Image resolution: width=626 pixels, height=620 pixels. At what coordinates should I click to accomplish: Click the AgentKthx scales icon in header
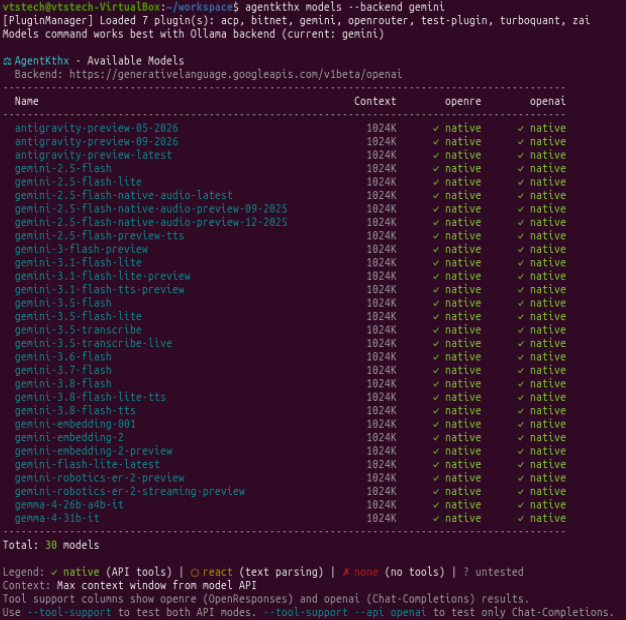pyautogui.click(x=7, y=61)
